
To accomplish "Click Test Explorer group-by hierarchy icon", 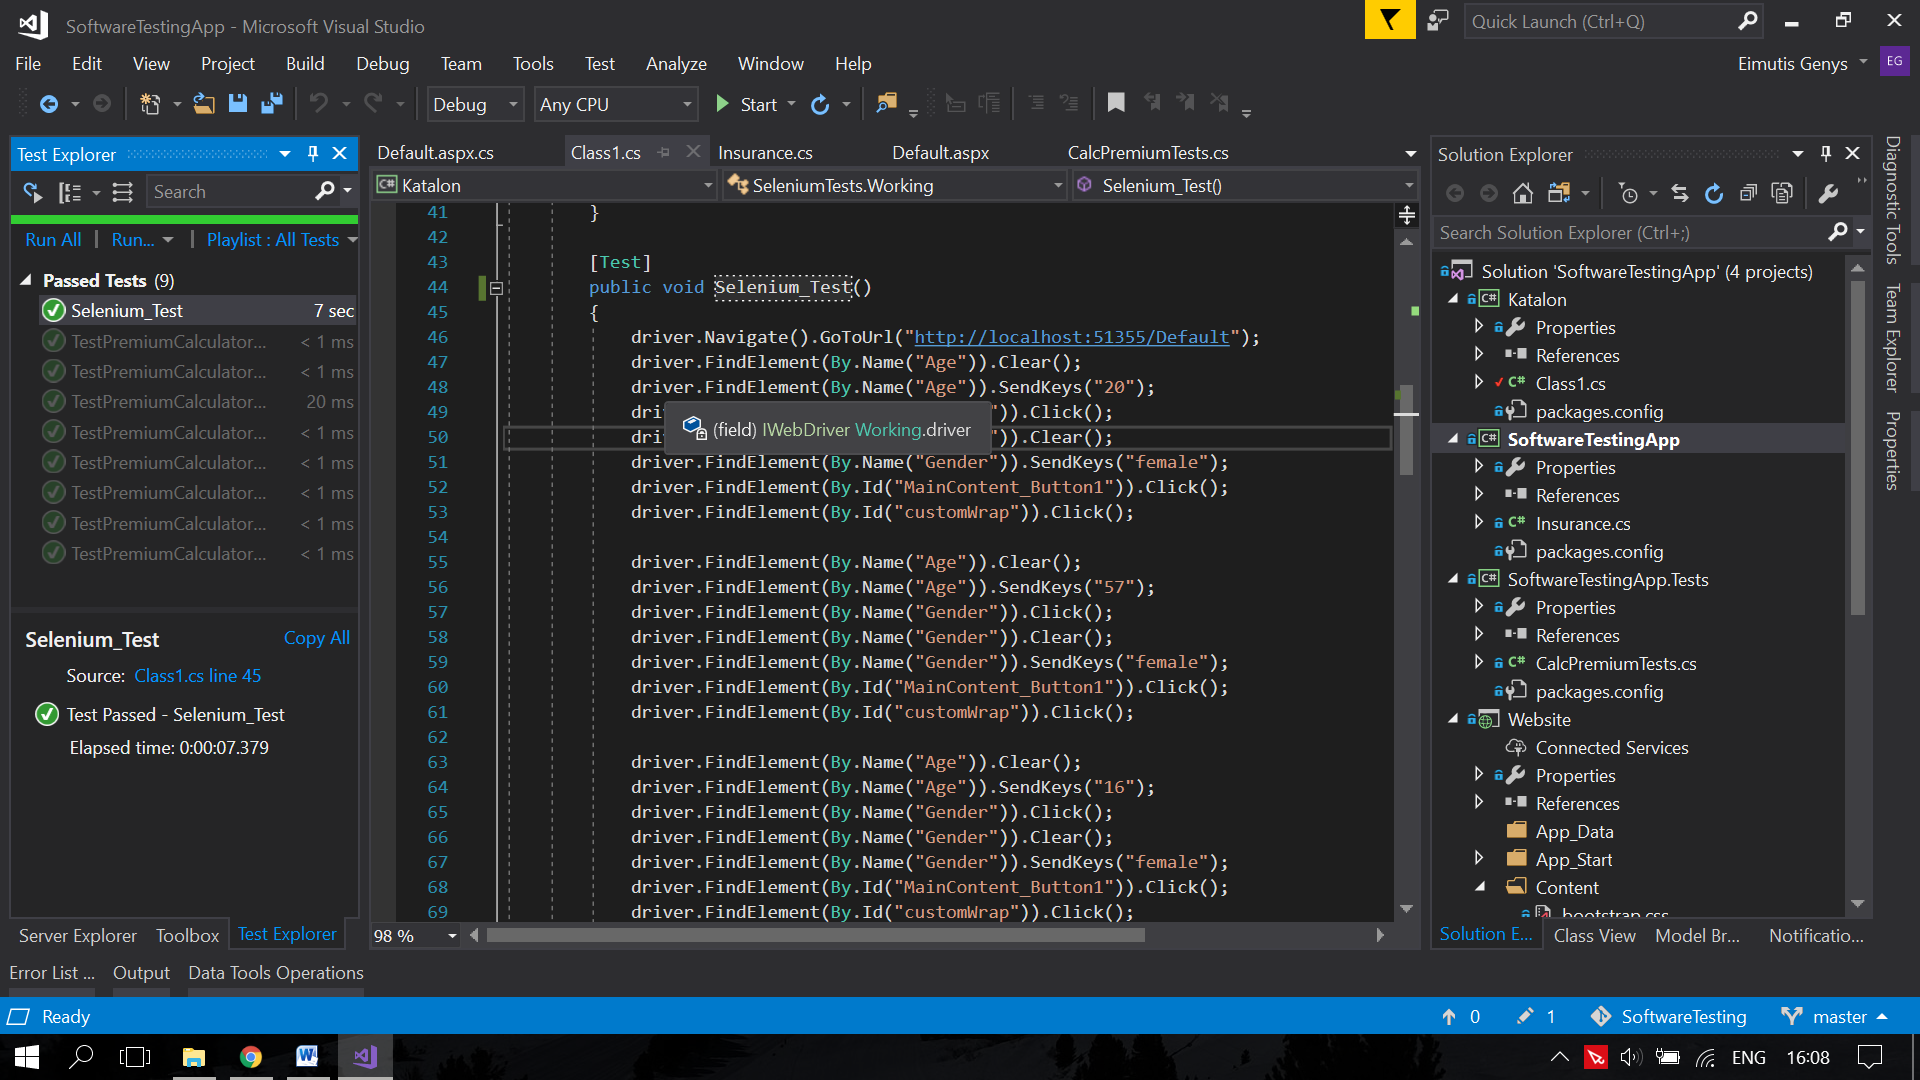I will (x=69, y=192).
